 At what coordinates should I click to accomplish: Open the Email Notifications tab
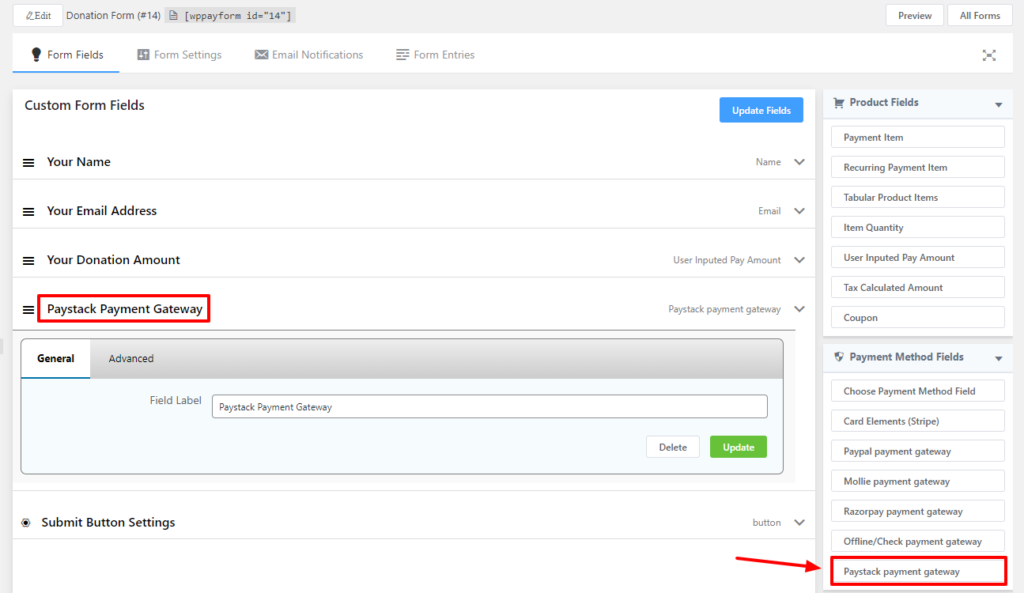tap(308, 55)
